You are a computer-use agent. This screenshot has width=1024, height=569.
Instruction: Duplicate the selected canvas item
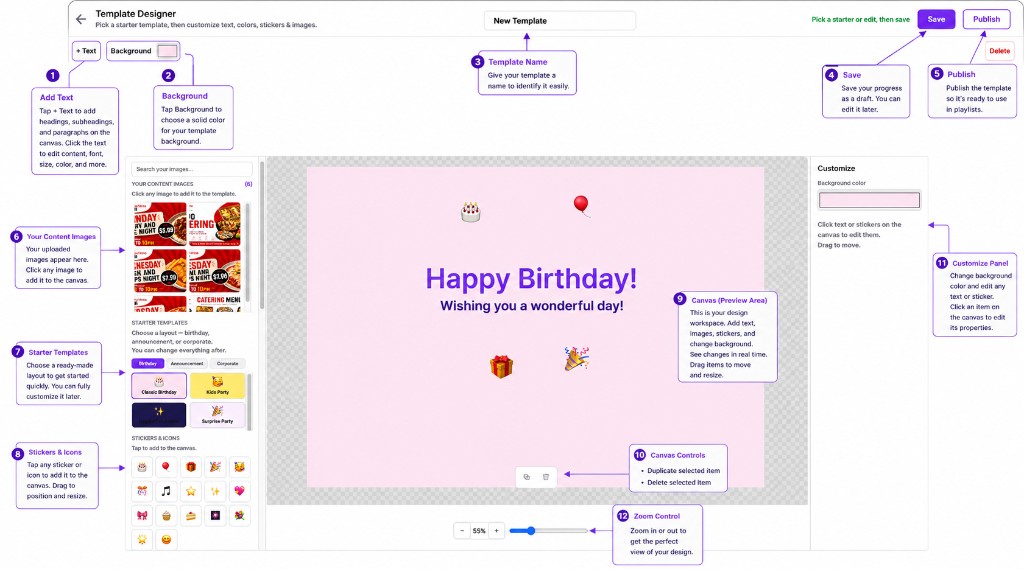click(527, 477)
